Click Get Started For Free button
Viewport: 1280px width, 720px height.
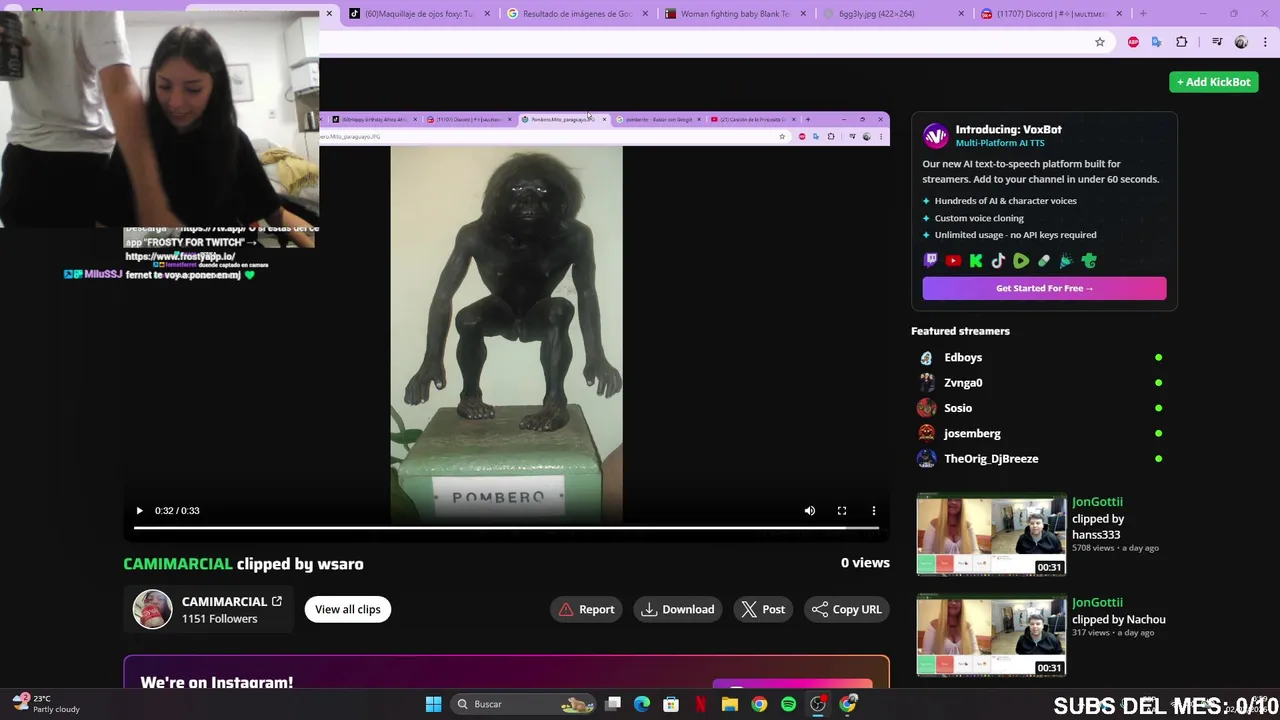[x=1044, y=288]
